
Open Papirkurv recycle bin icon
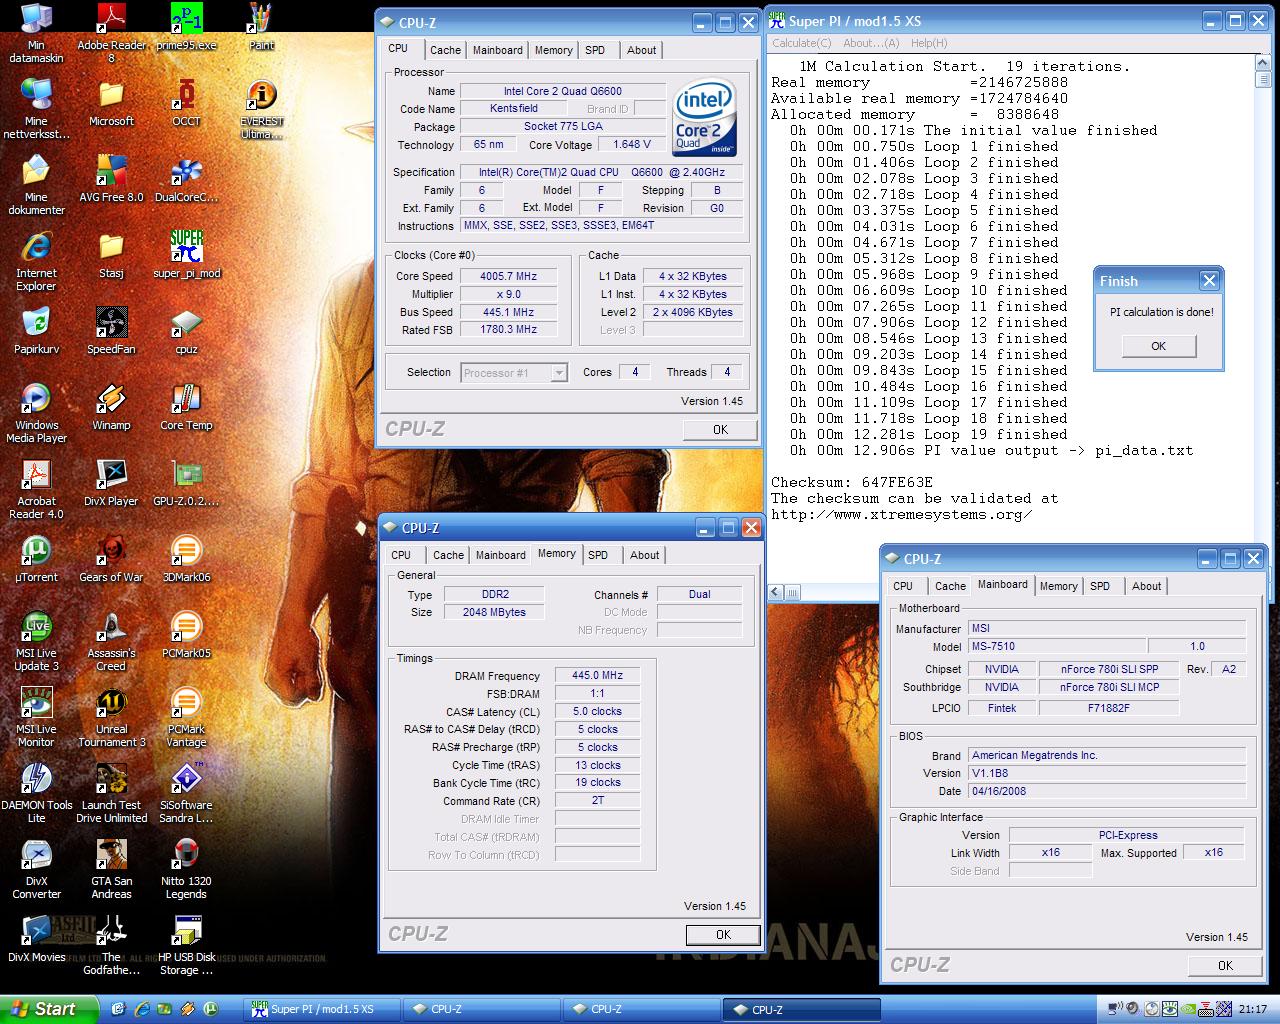click(36, 331)
